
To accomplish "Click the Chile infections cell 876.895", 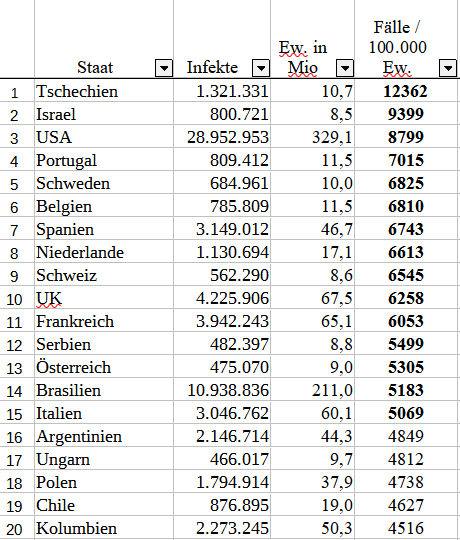I will [222, 505].
